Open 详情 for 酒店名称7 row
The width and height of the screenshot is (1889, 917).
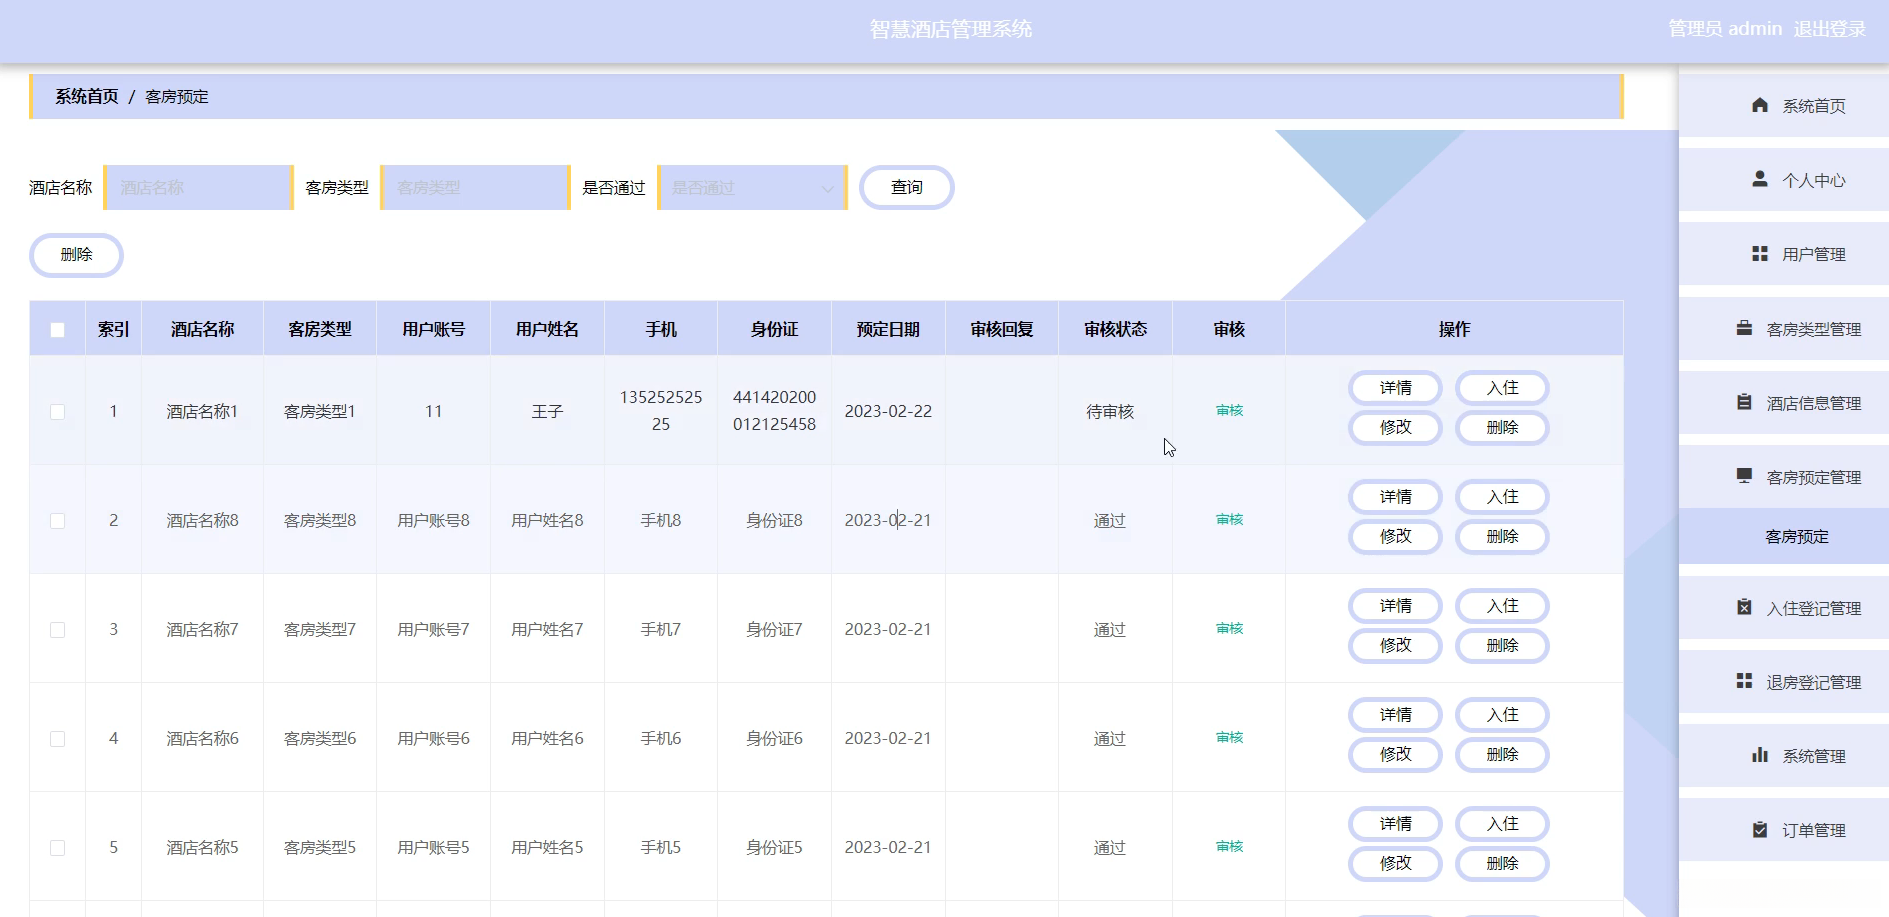(x=1396, y=606)
